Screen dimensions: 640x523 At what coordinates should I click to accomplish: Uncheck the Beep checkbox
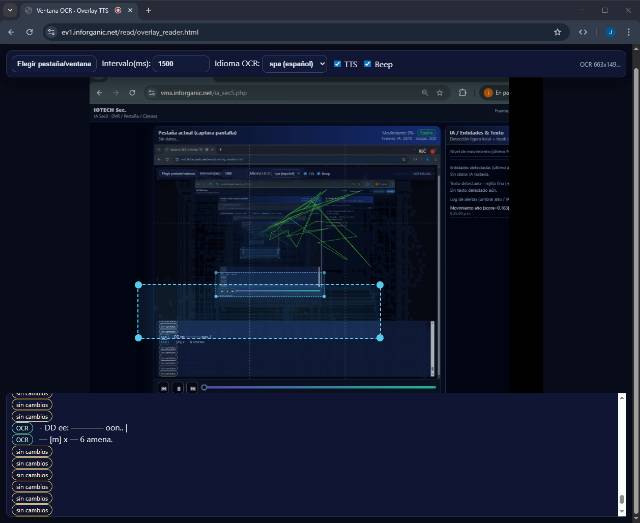coord(368,64)
